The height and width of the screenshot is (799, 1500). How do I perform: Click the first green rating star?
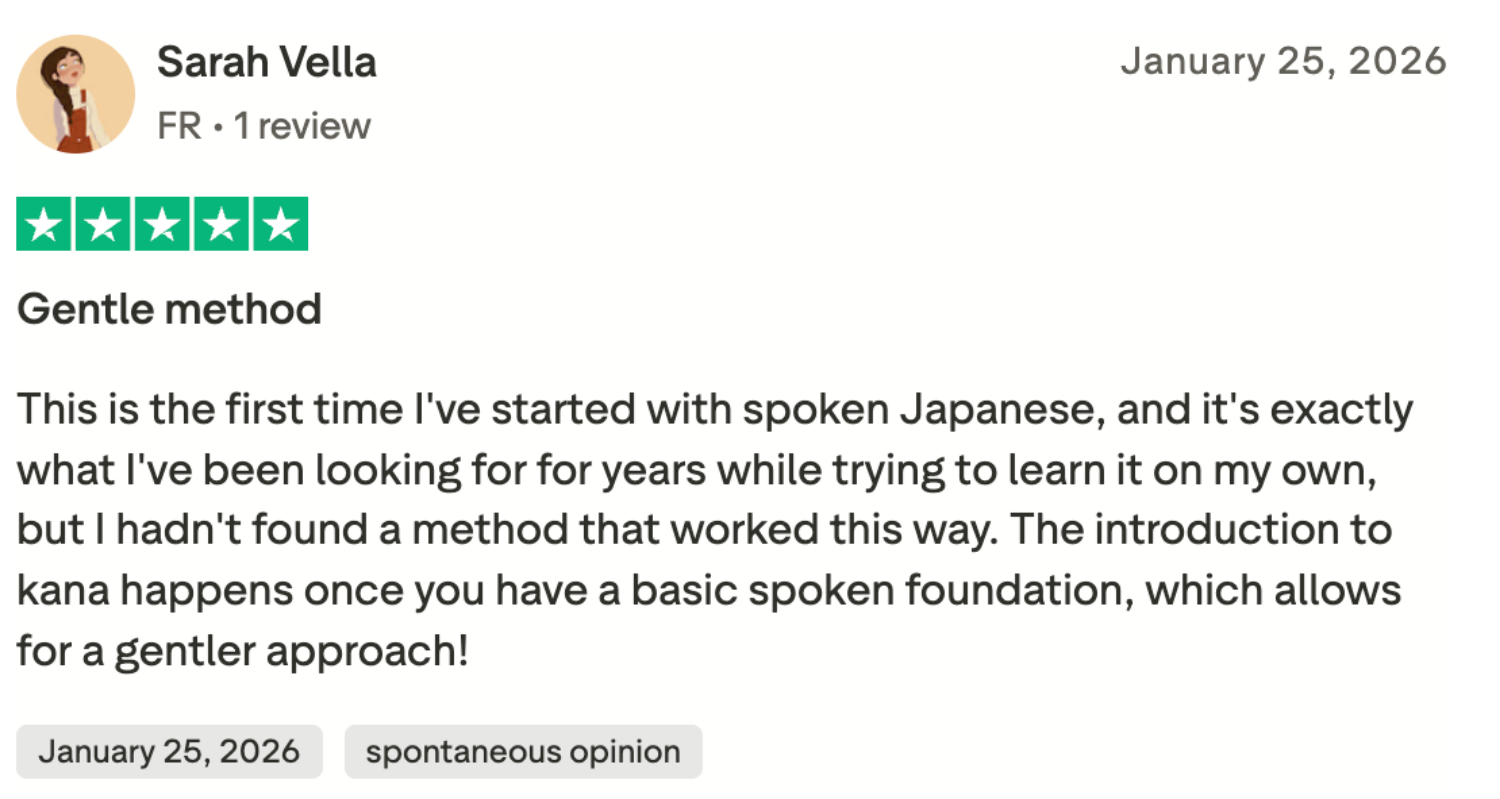[44, 224]
